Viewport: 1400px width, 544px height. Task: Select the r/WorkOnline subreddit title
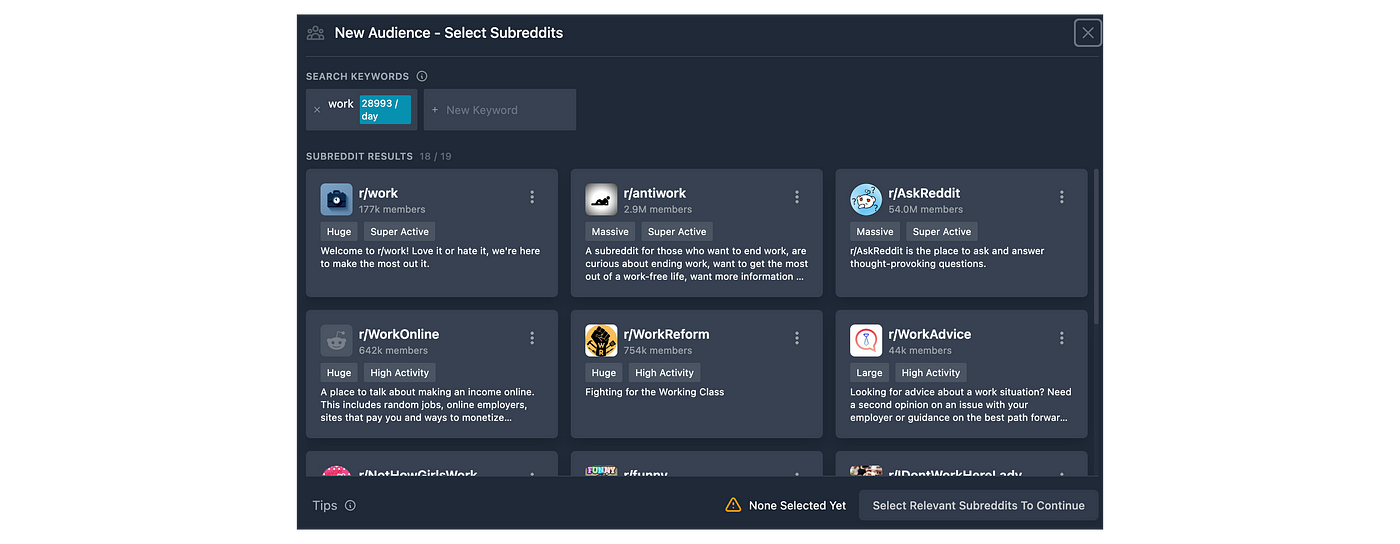pos(399,334)
